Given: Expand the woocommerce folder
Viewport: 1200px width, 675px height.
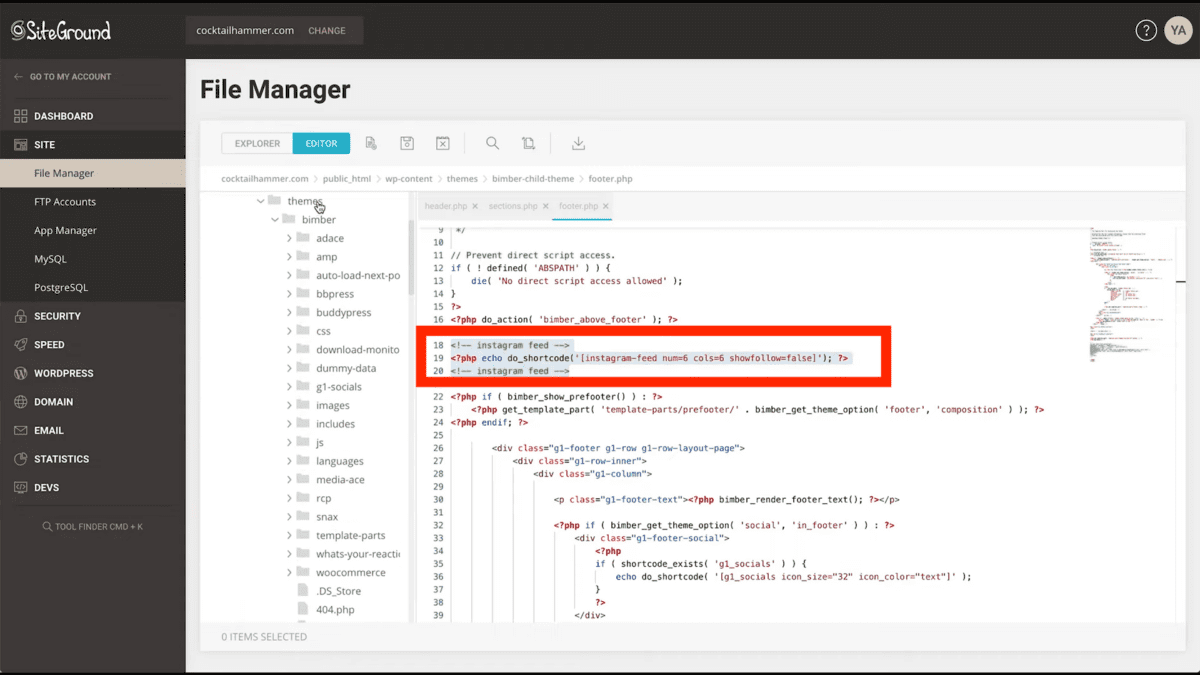Looking at the screenshot, I should pos(289,573).
